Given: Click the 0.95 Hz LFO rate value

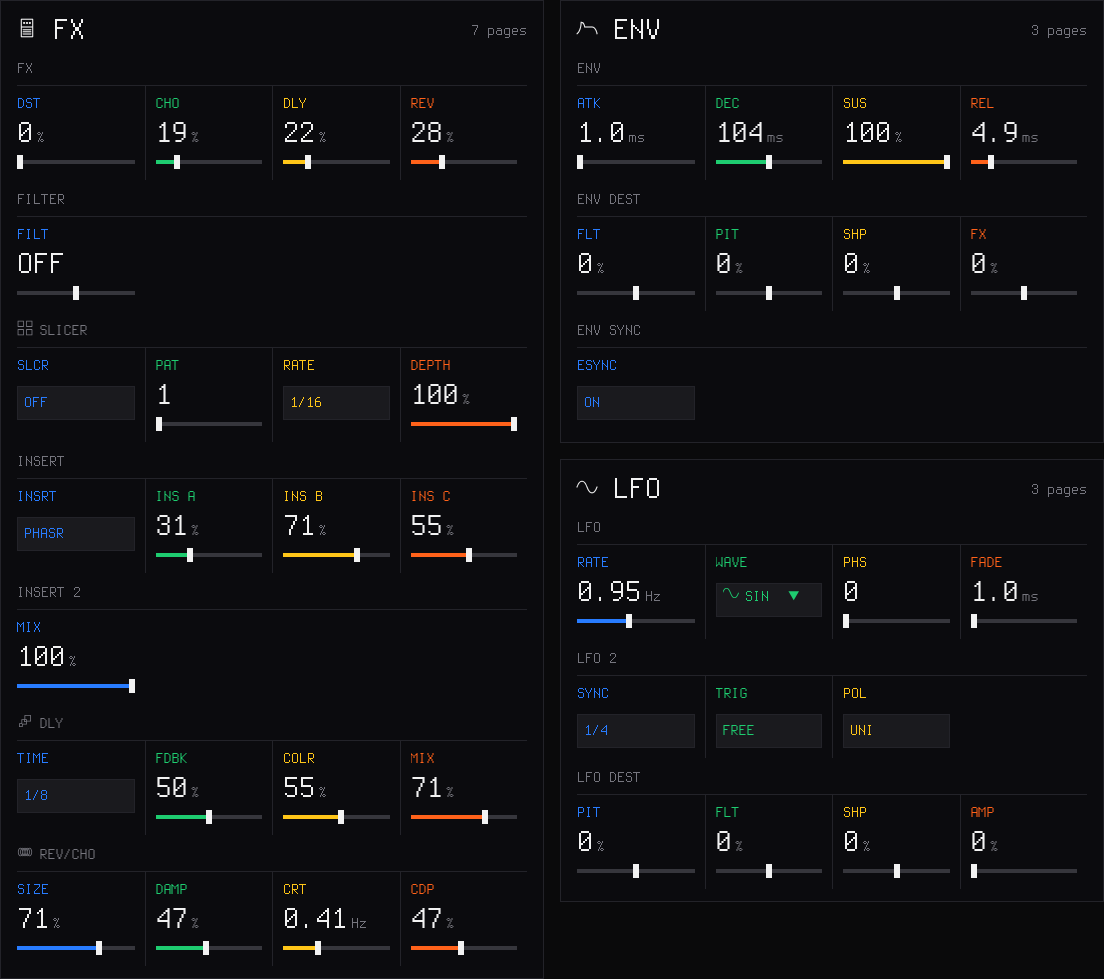Looking at the screenshot, I should (618, 592).
